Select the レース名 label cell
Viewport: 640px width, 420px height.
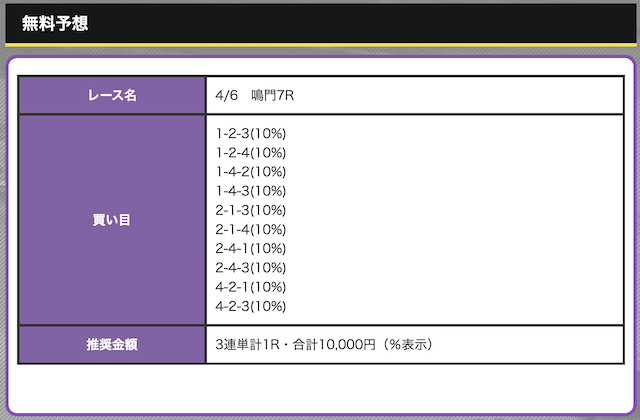(111, 95)
